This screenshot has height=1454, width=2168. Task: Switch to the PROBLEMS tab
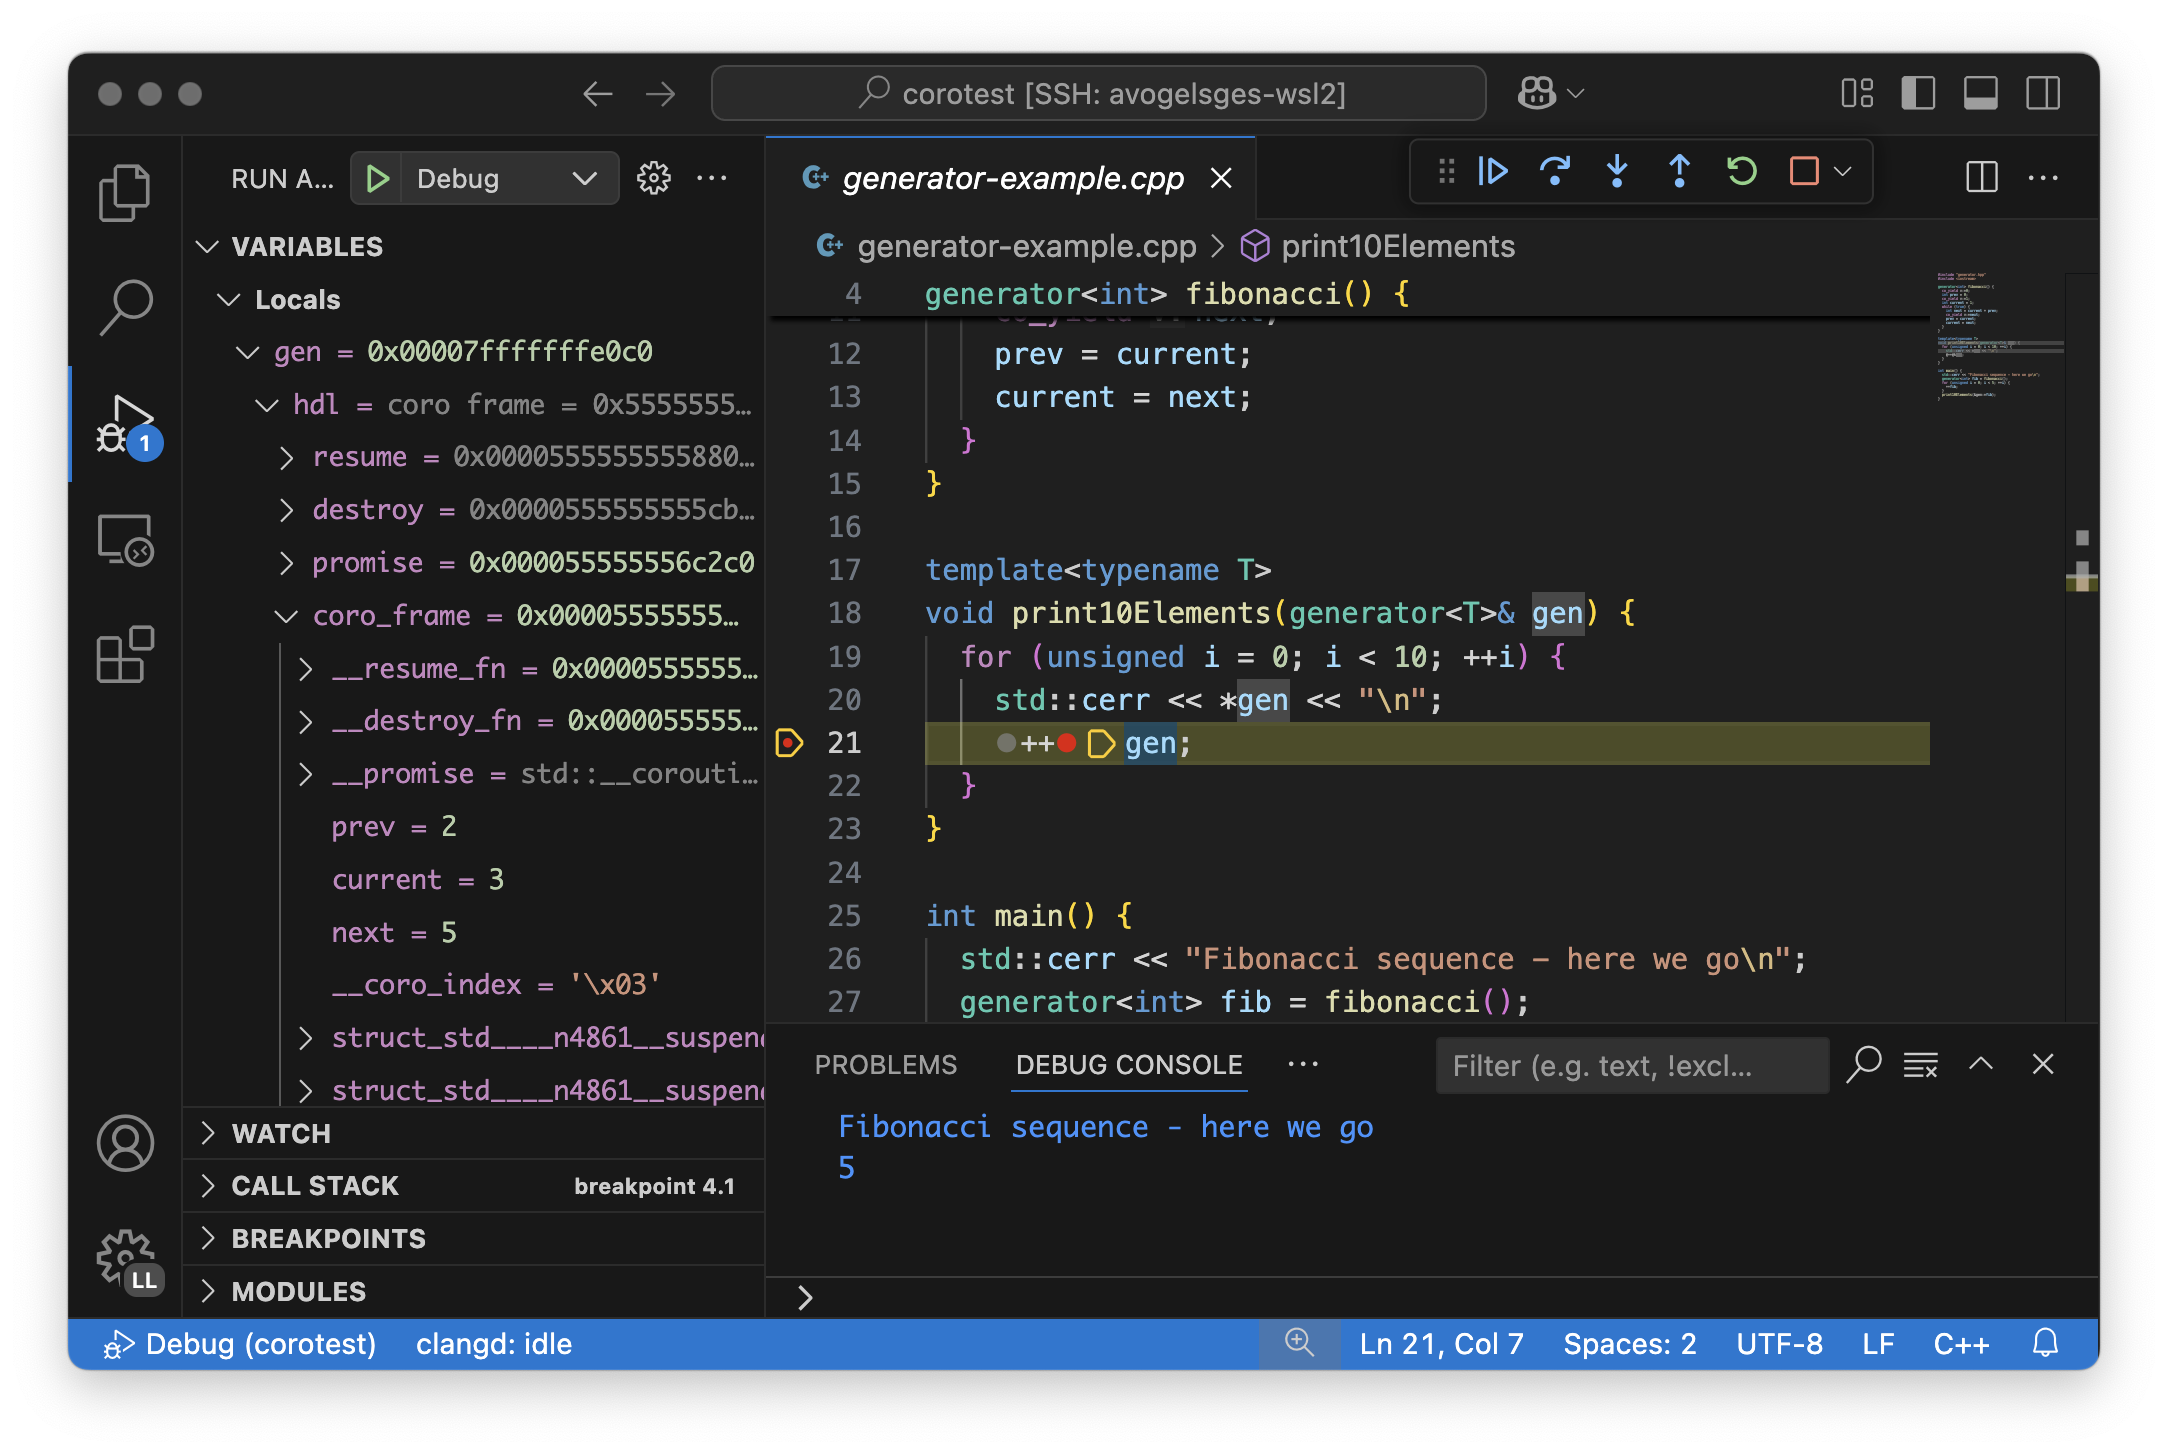click(885, 1064)
